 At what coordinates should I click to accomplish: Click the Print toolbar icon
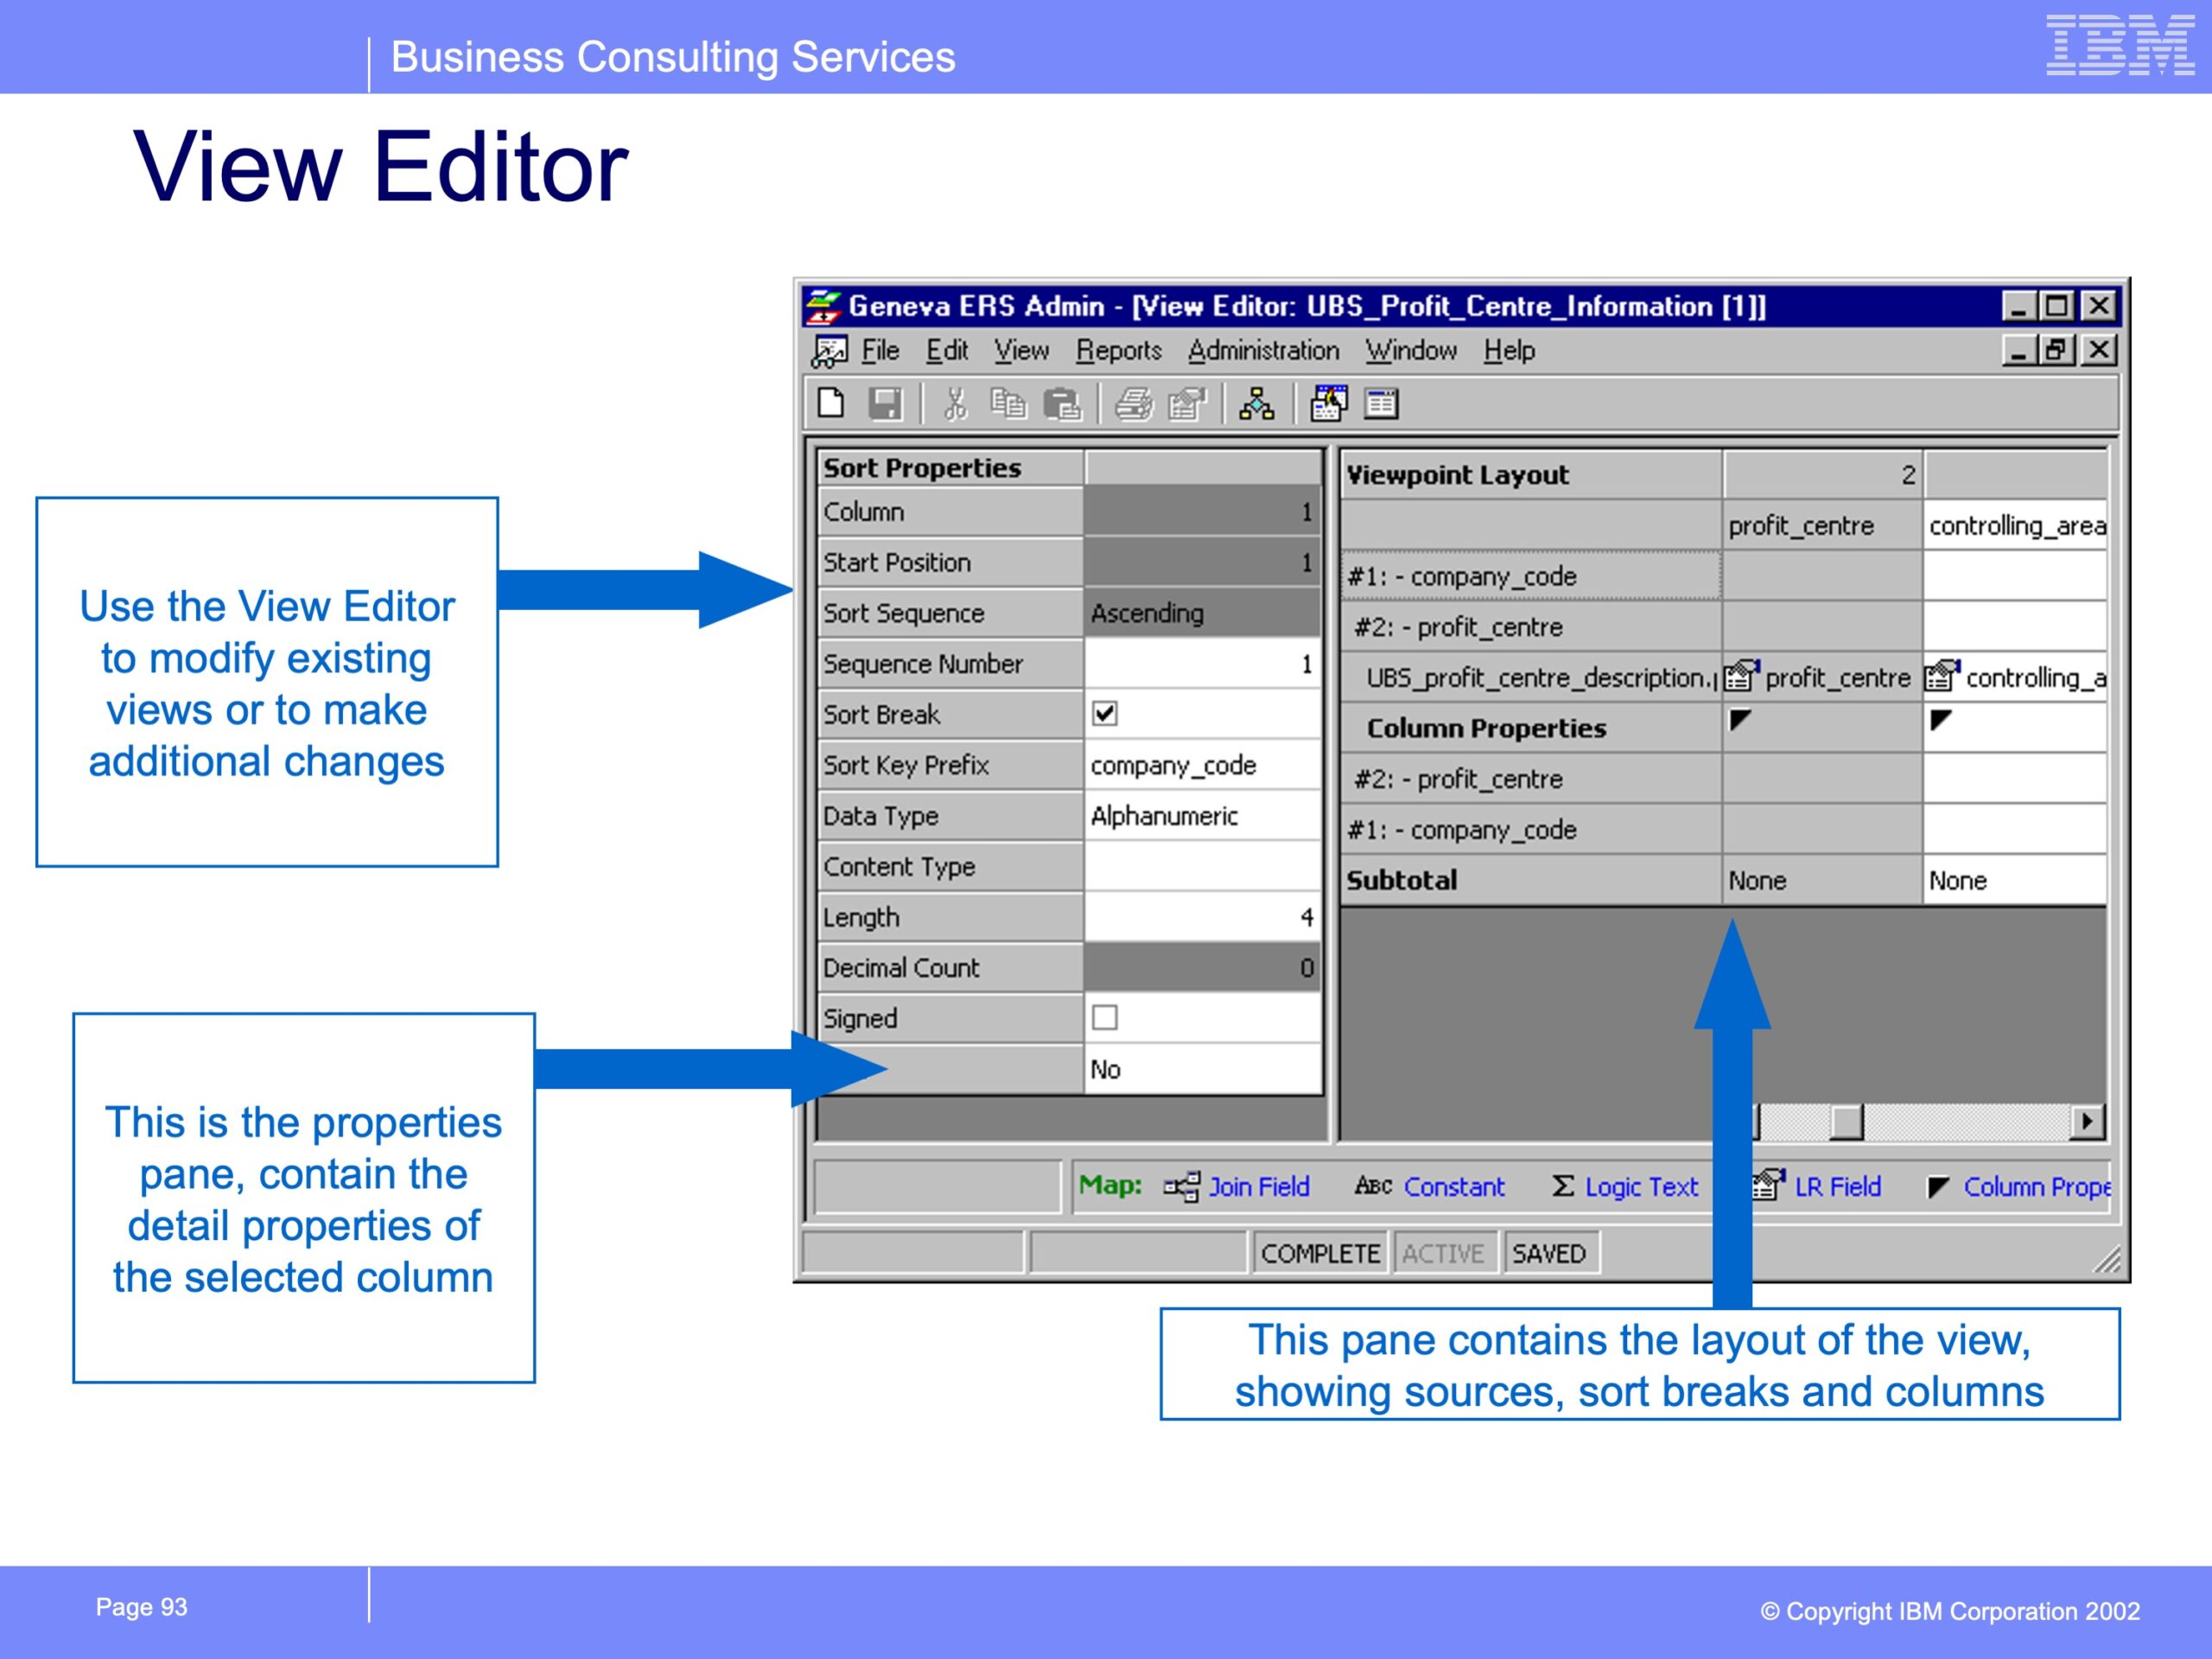1134,404
